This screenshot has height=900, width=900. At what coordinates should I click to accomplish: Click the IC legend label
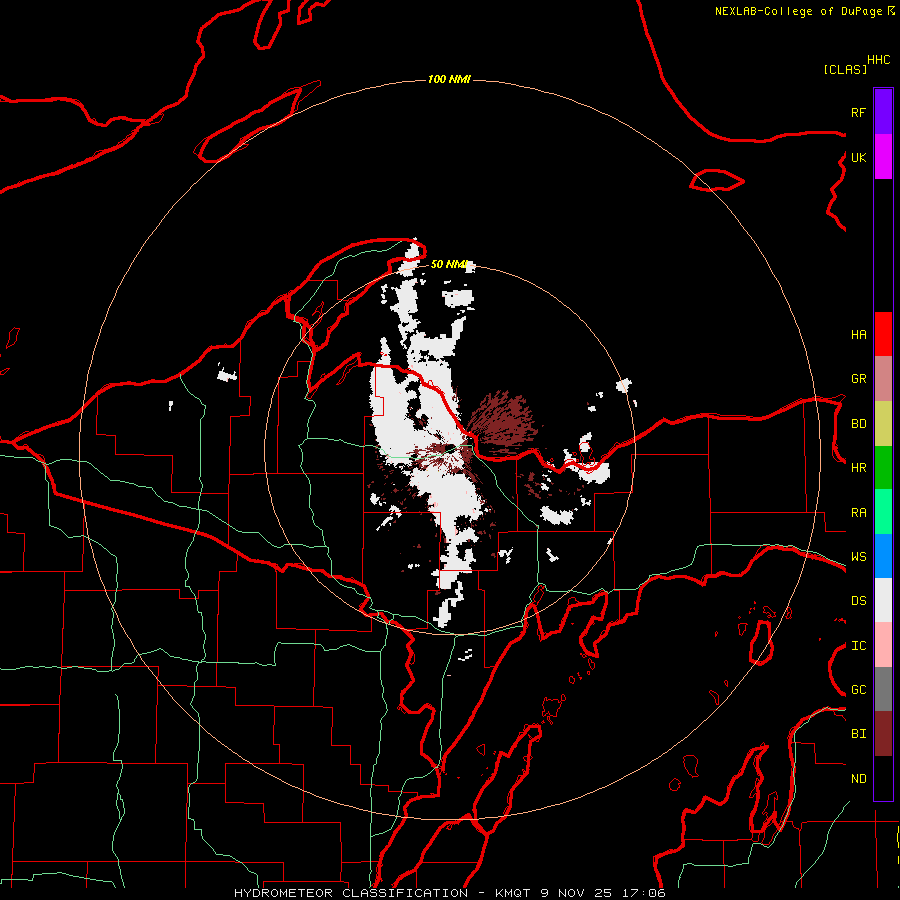(x=858, y=646)
